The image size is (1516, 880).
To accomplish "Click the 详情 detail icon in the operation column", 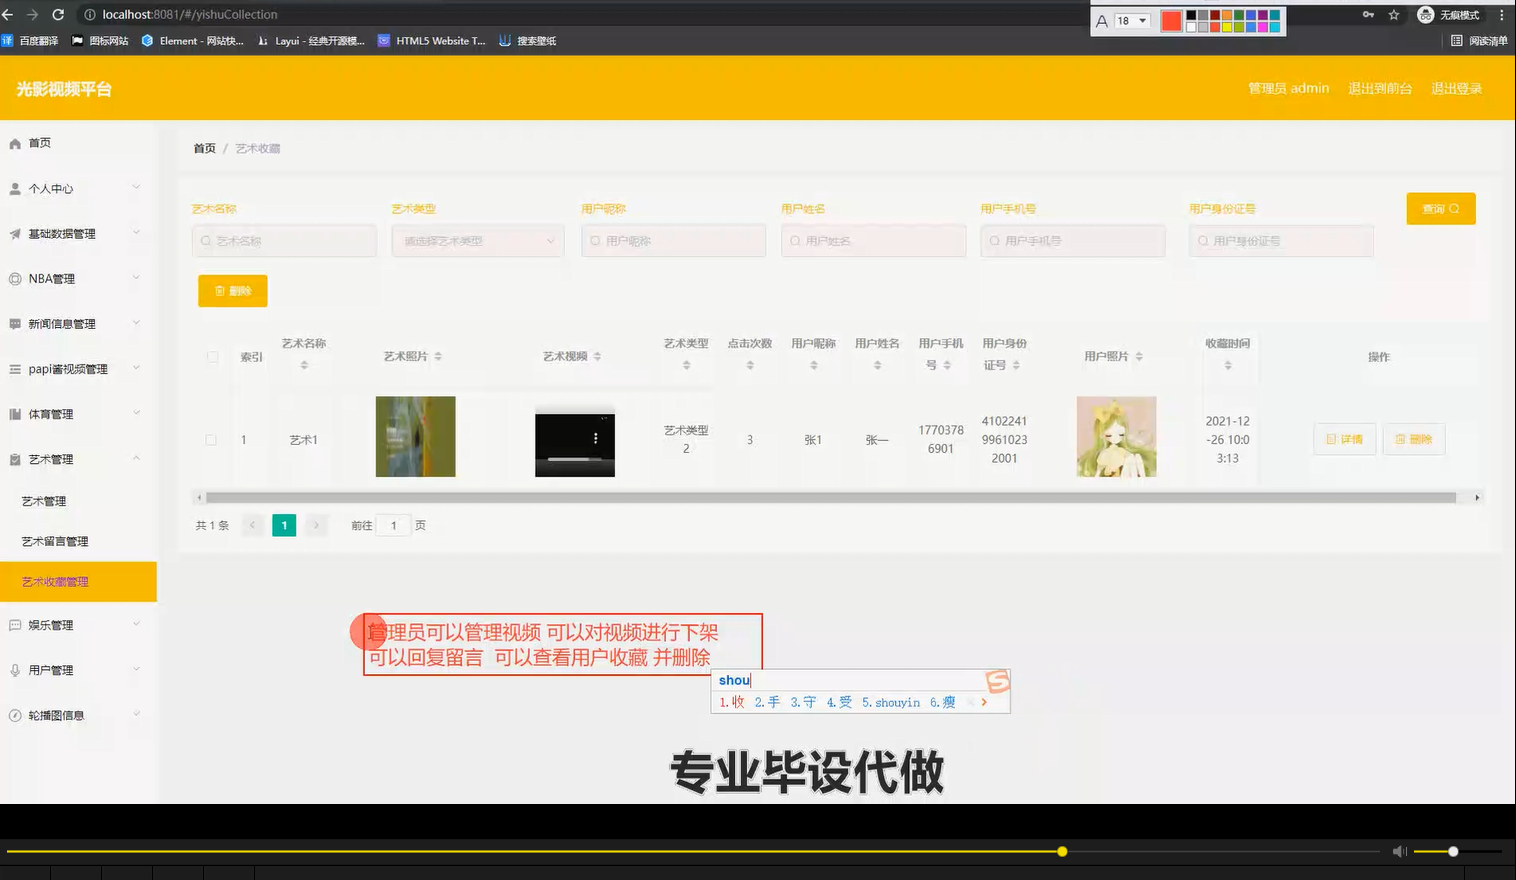I will (x=1331, y=438).
